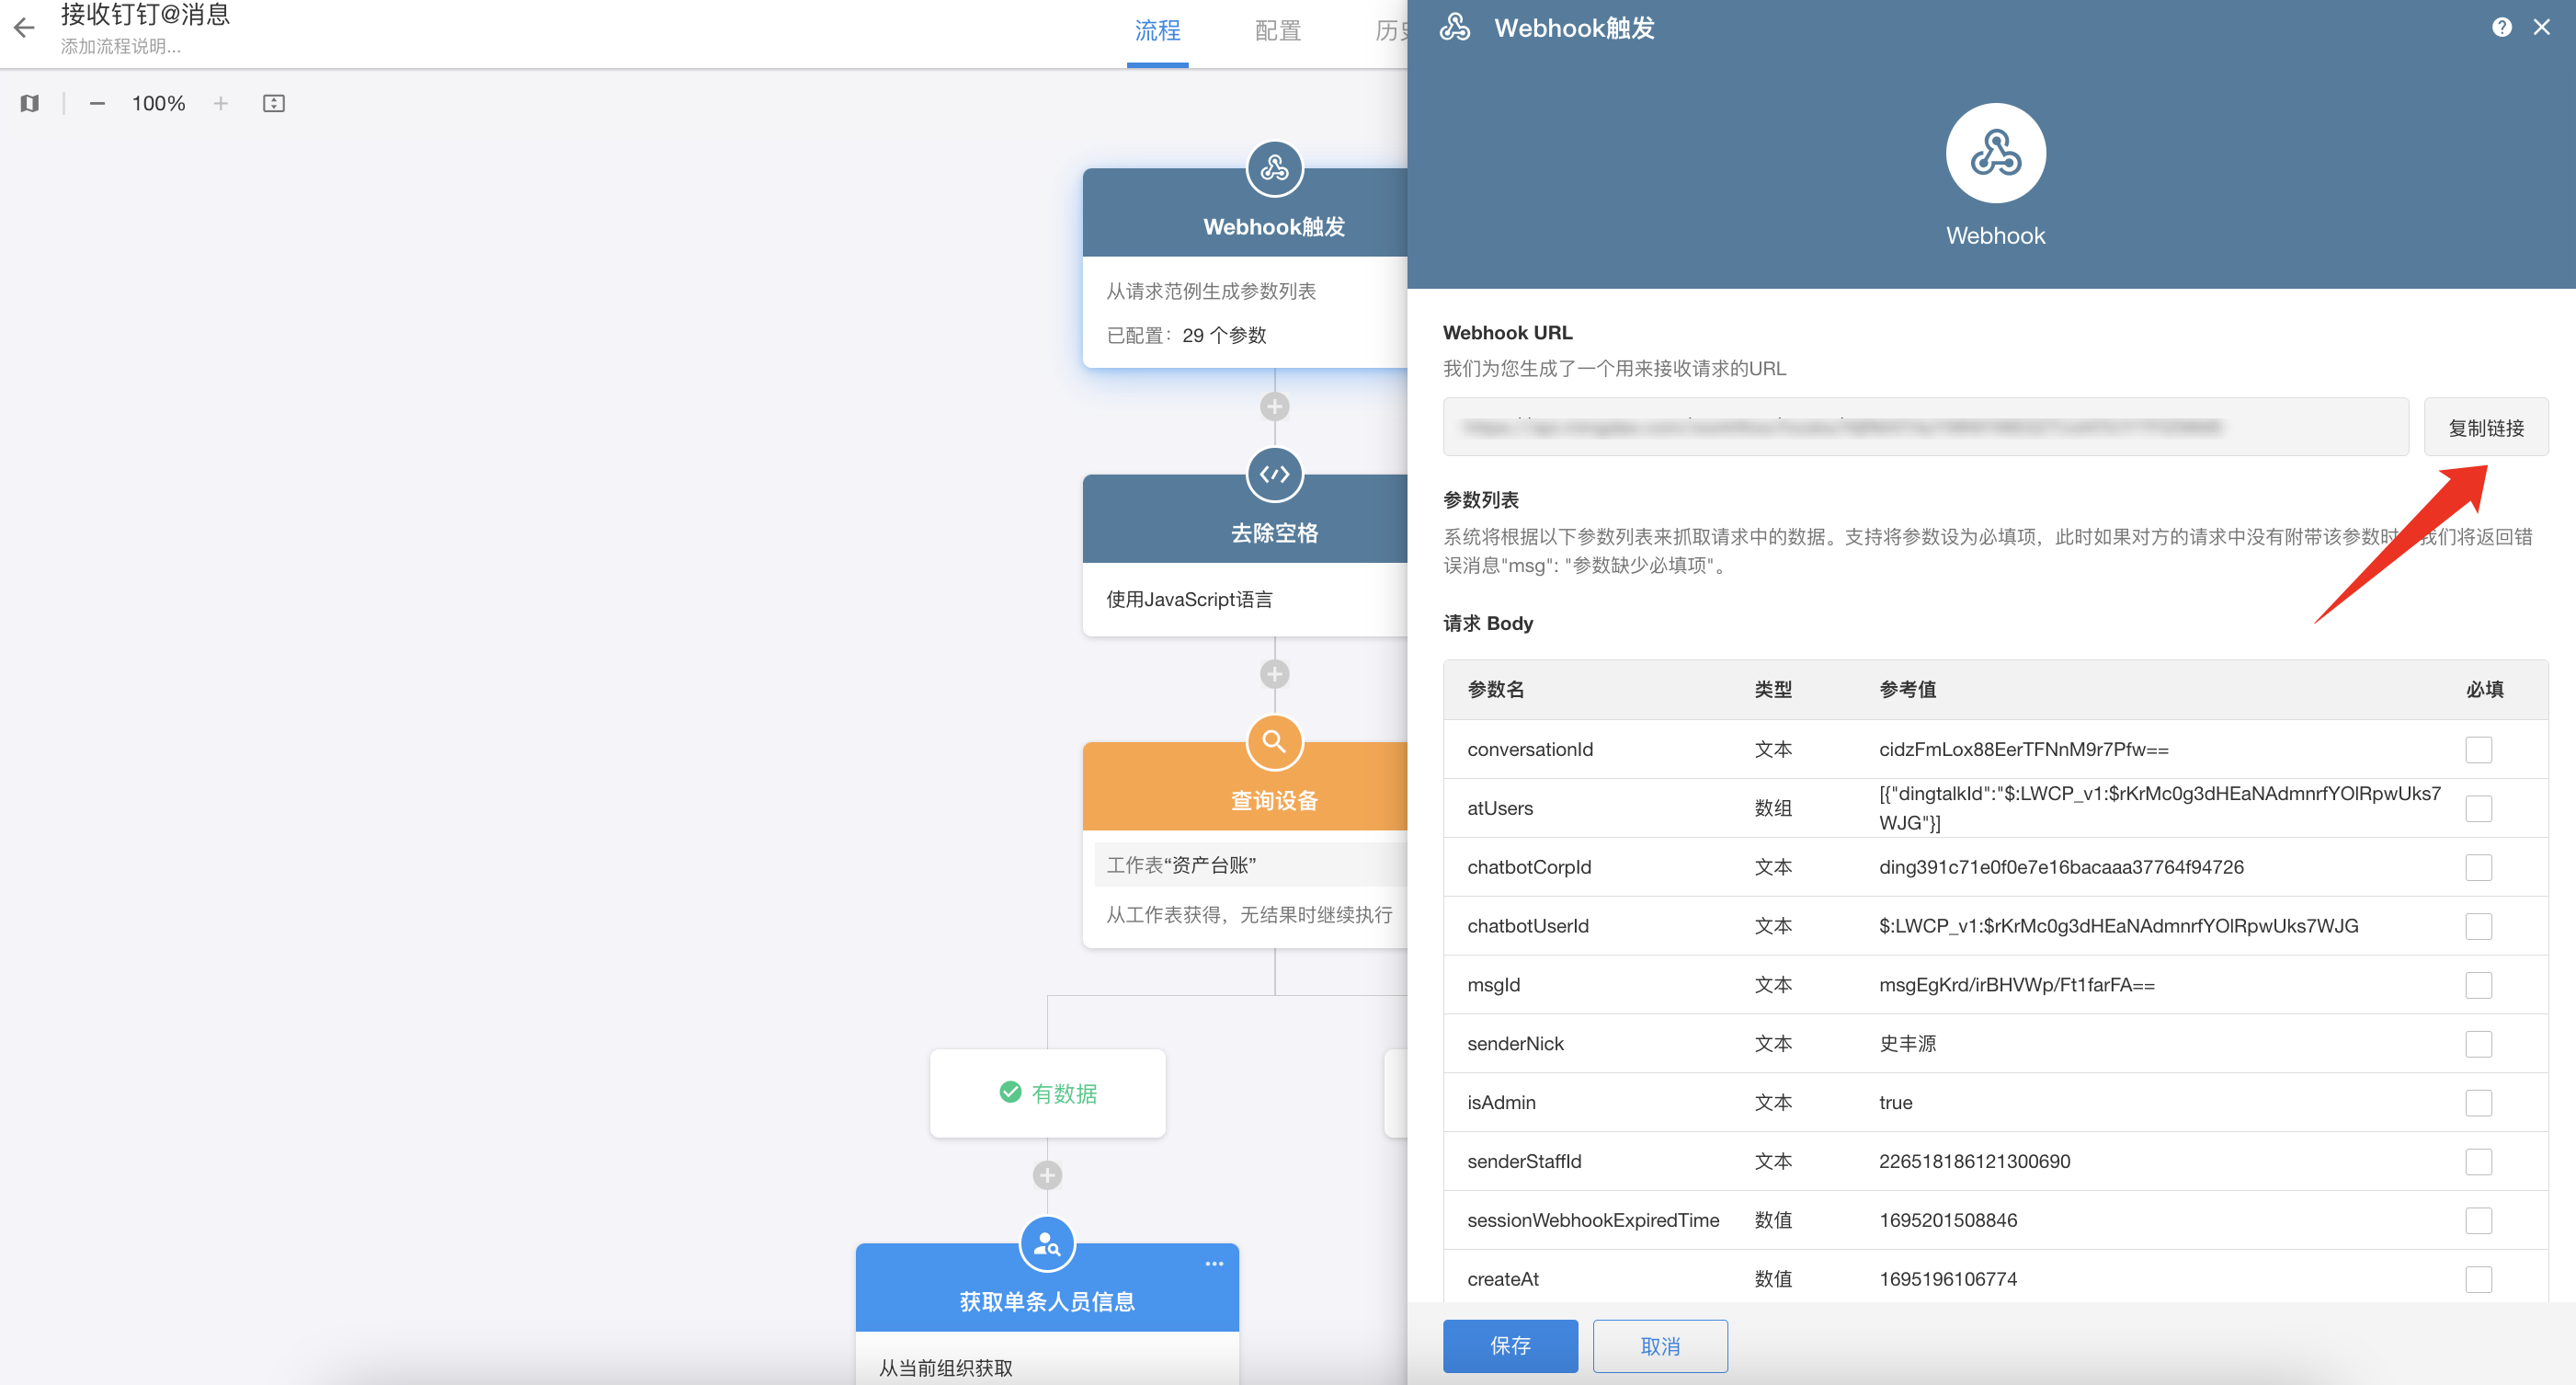The width and height of the screenshot is (2576, 1385).
Task: Select the 有数据 branch node
Action: pos(1047,1093)
